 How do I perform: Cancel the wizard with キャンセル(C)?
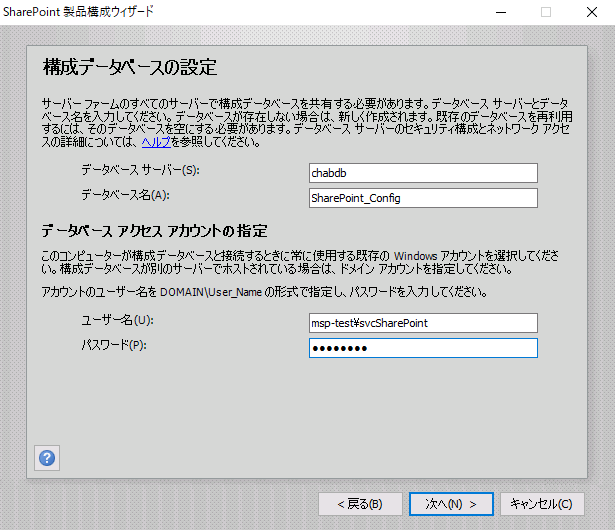pyautogui.click(x=542, y=504)
